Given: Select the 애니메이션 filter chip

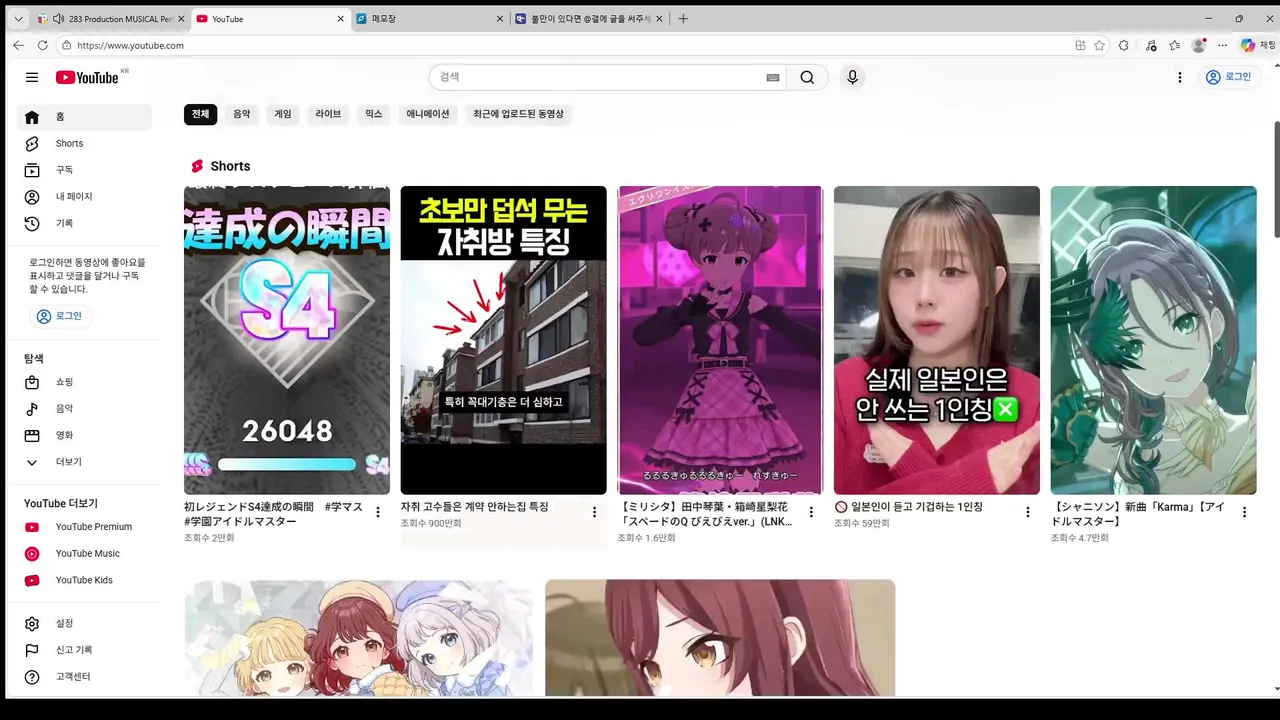Looking at the screenshot, I should pyautogui.click(x=428, y=114).
